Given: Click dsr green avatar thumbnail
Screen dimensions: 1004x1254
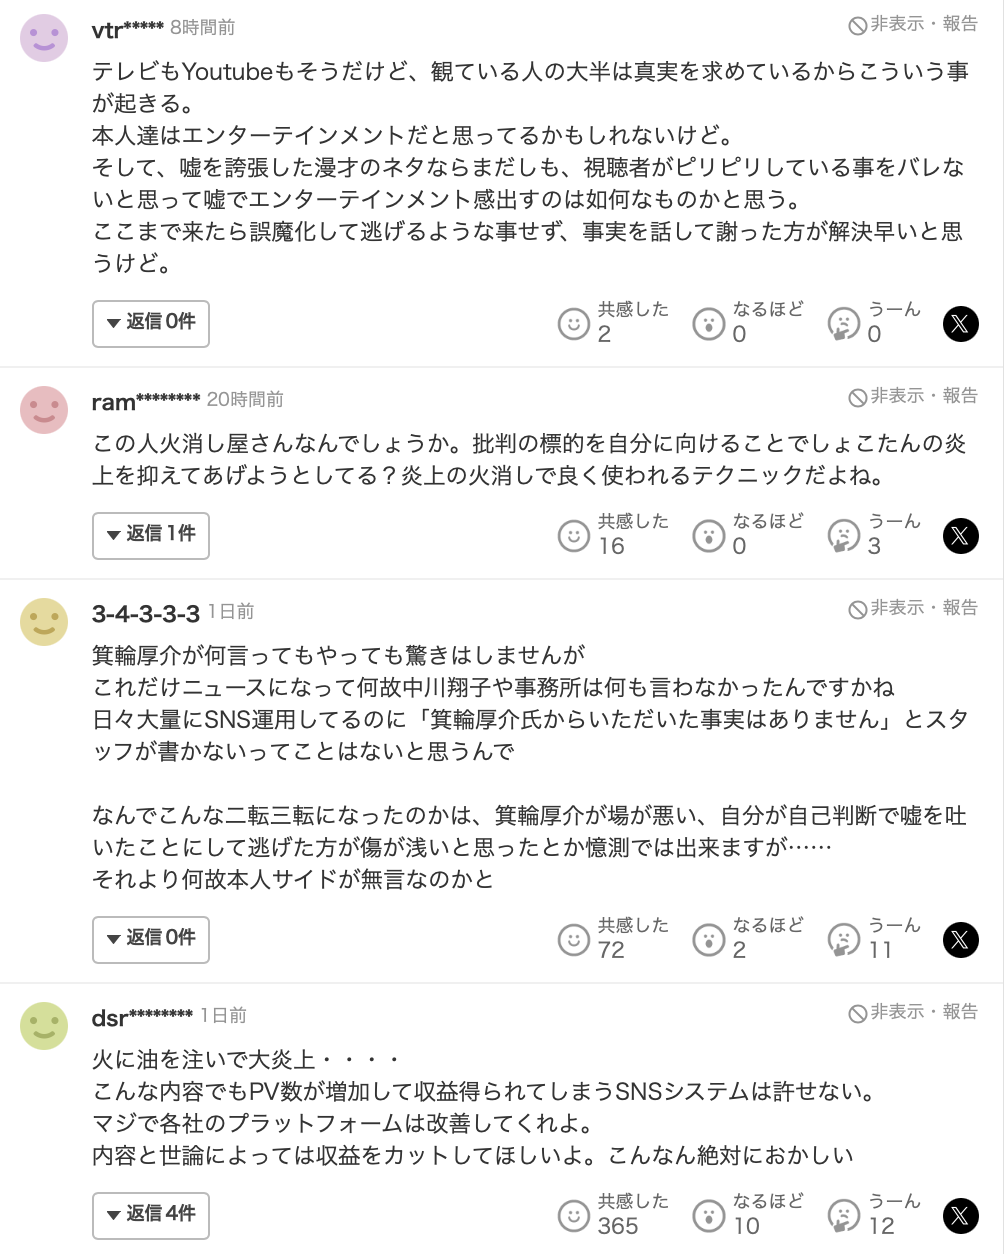Looking at the screenshot, I should pos(44,1026).
